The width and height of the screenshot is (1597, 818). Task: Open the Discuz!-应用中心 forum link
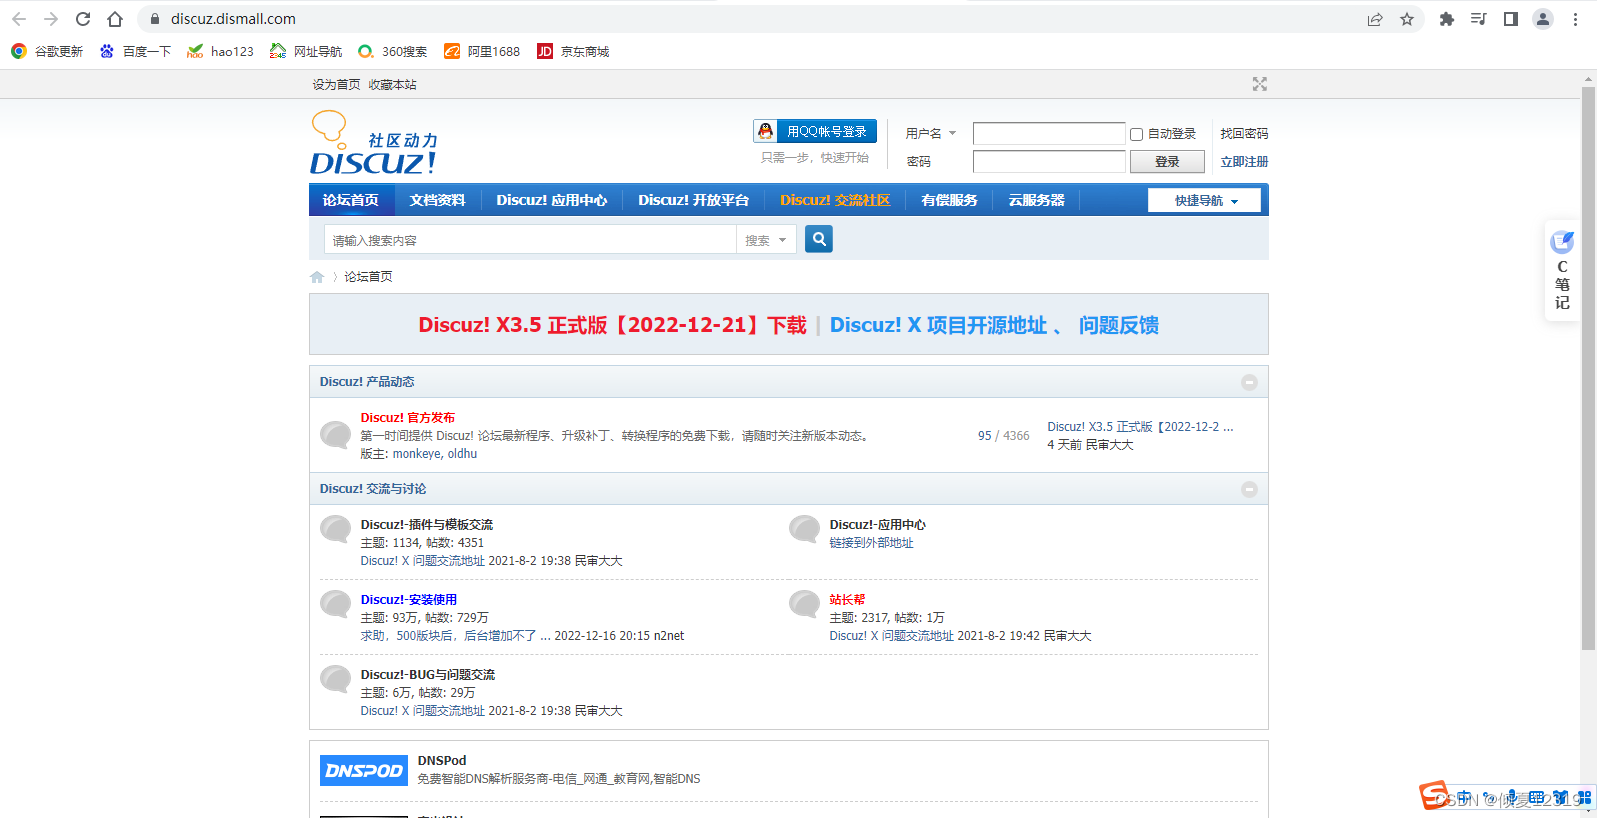(878, 525)
